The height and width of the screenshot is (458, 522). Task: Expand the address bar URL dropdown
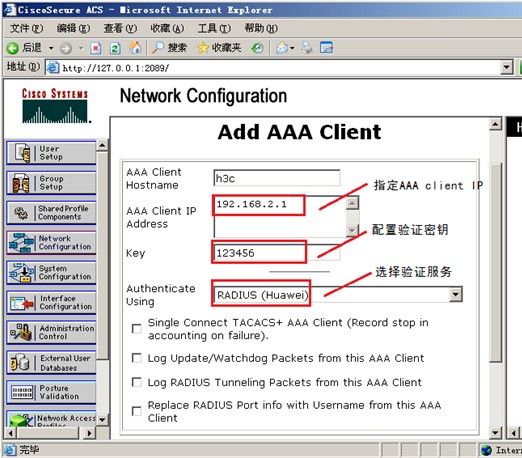click(x=506, y=68)
